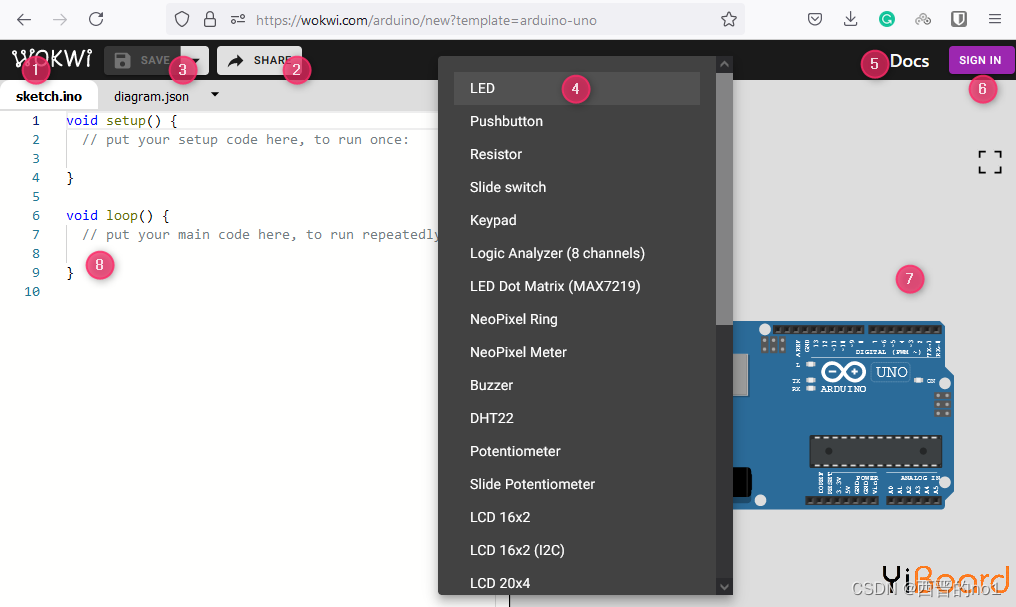Viewport: 1016px width, 607px height.
Task: Click the Arduino UNO board in simulator
Action: coord(843,415)
